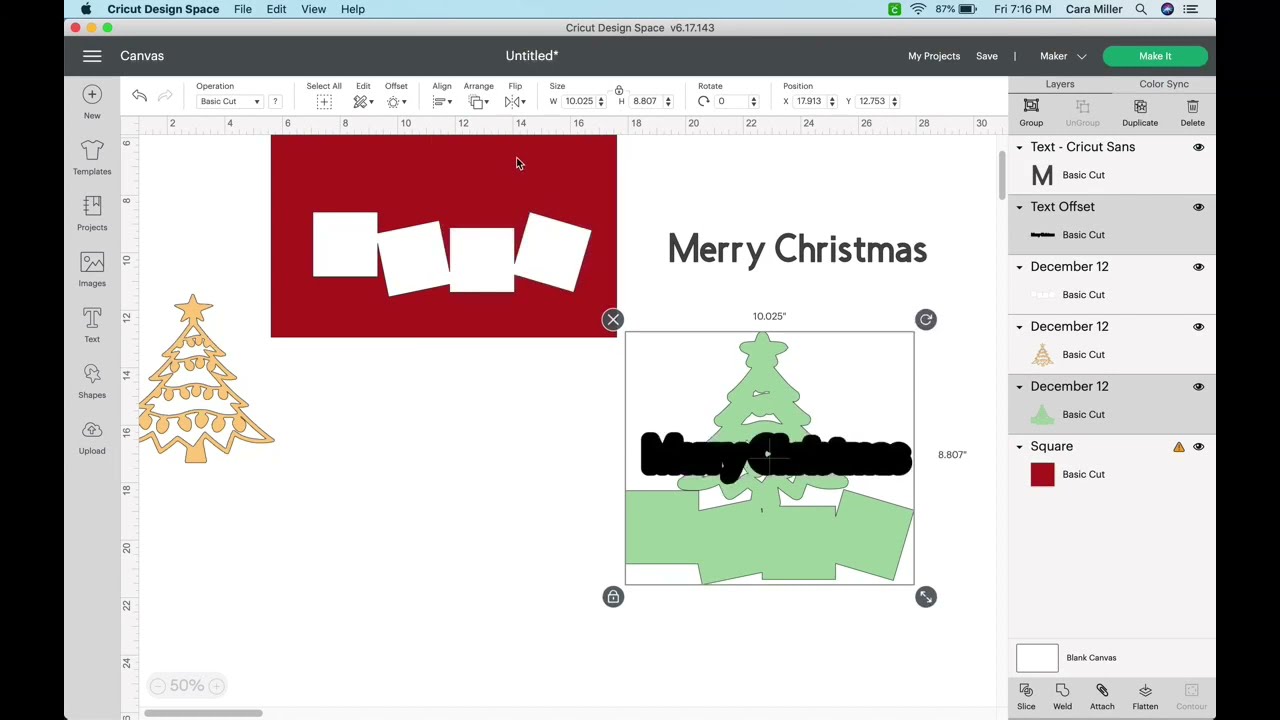This screenshot has width=1280, height=720.
Task: Undo the last action
Action: (139, 96)
